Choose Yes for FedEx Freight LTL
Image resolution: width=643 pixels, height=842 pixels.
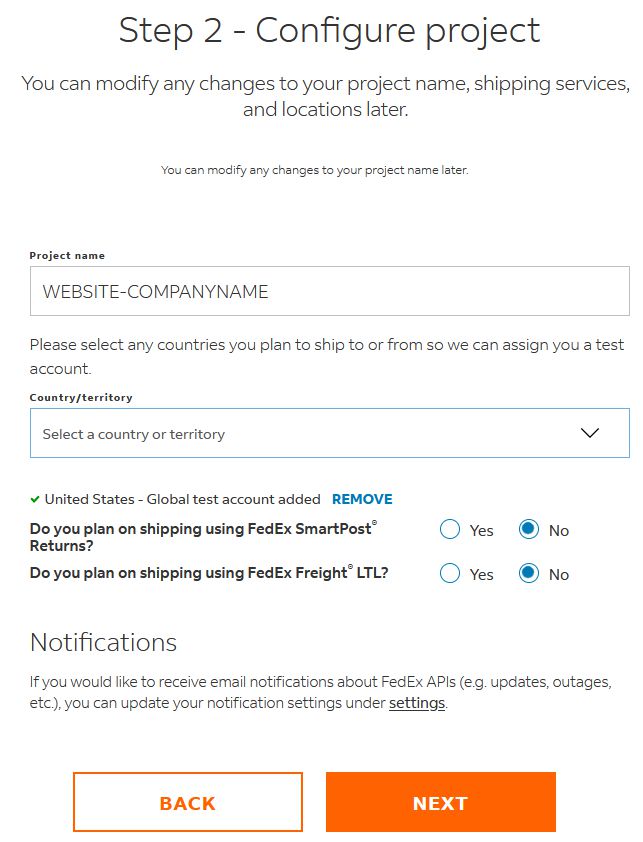click(450, 574)
